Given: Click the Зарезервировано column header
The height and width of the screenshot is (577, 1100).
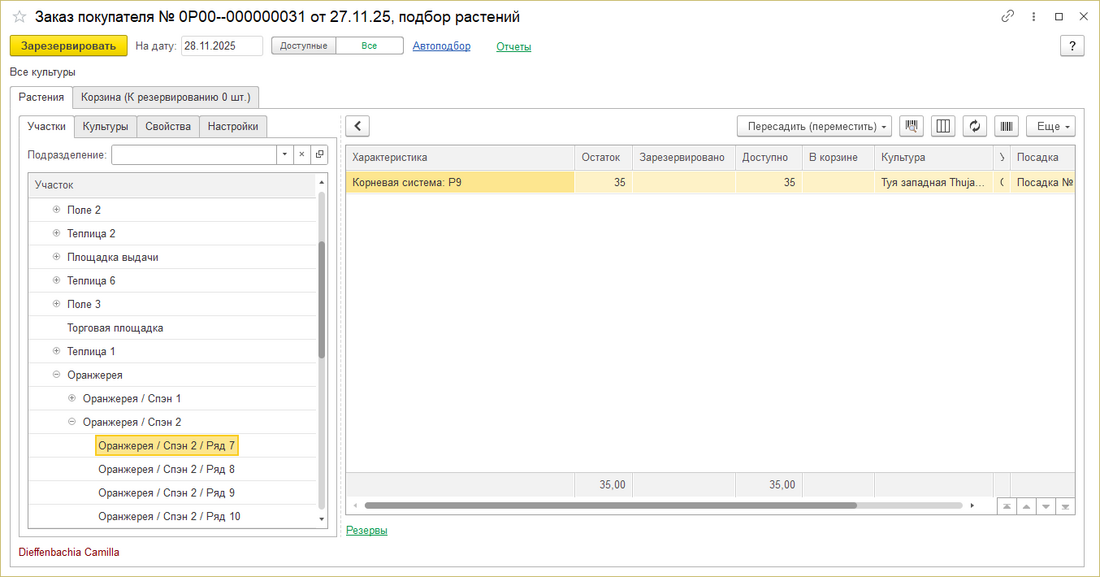Looking at the screenshot, I should 683,157.
